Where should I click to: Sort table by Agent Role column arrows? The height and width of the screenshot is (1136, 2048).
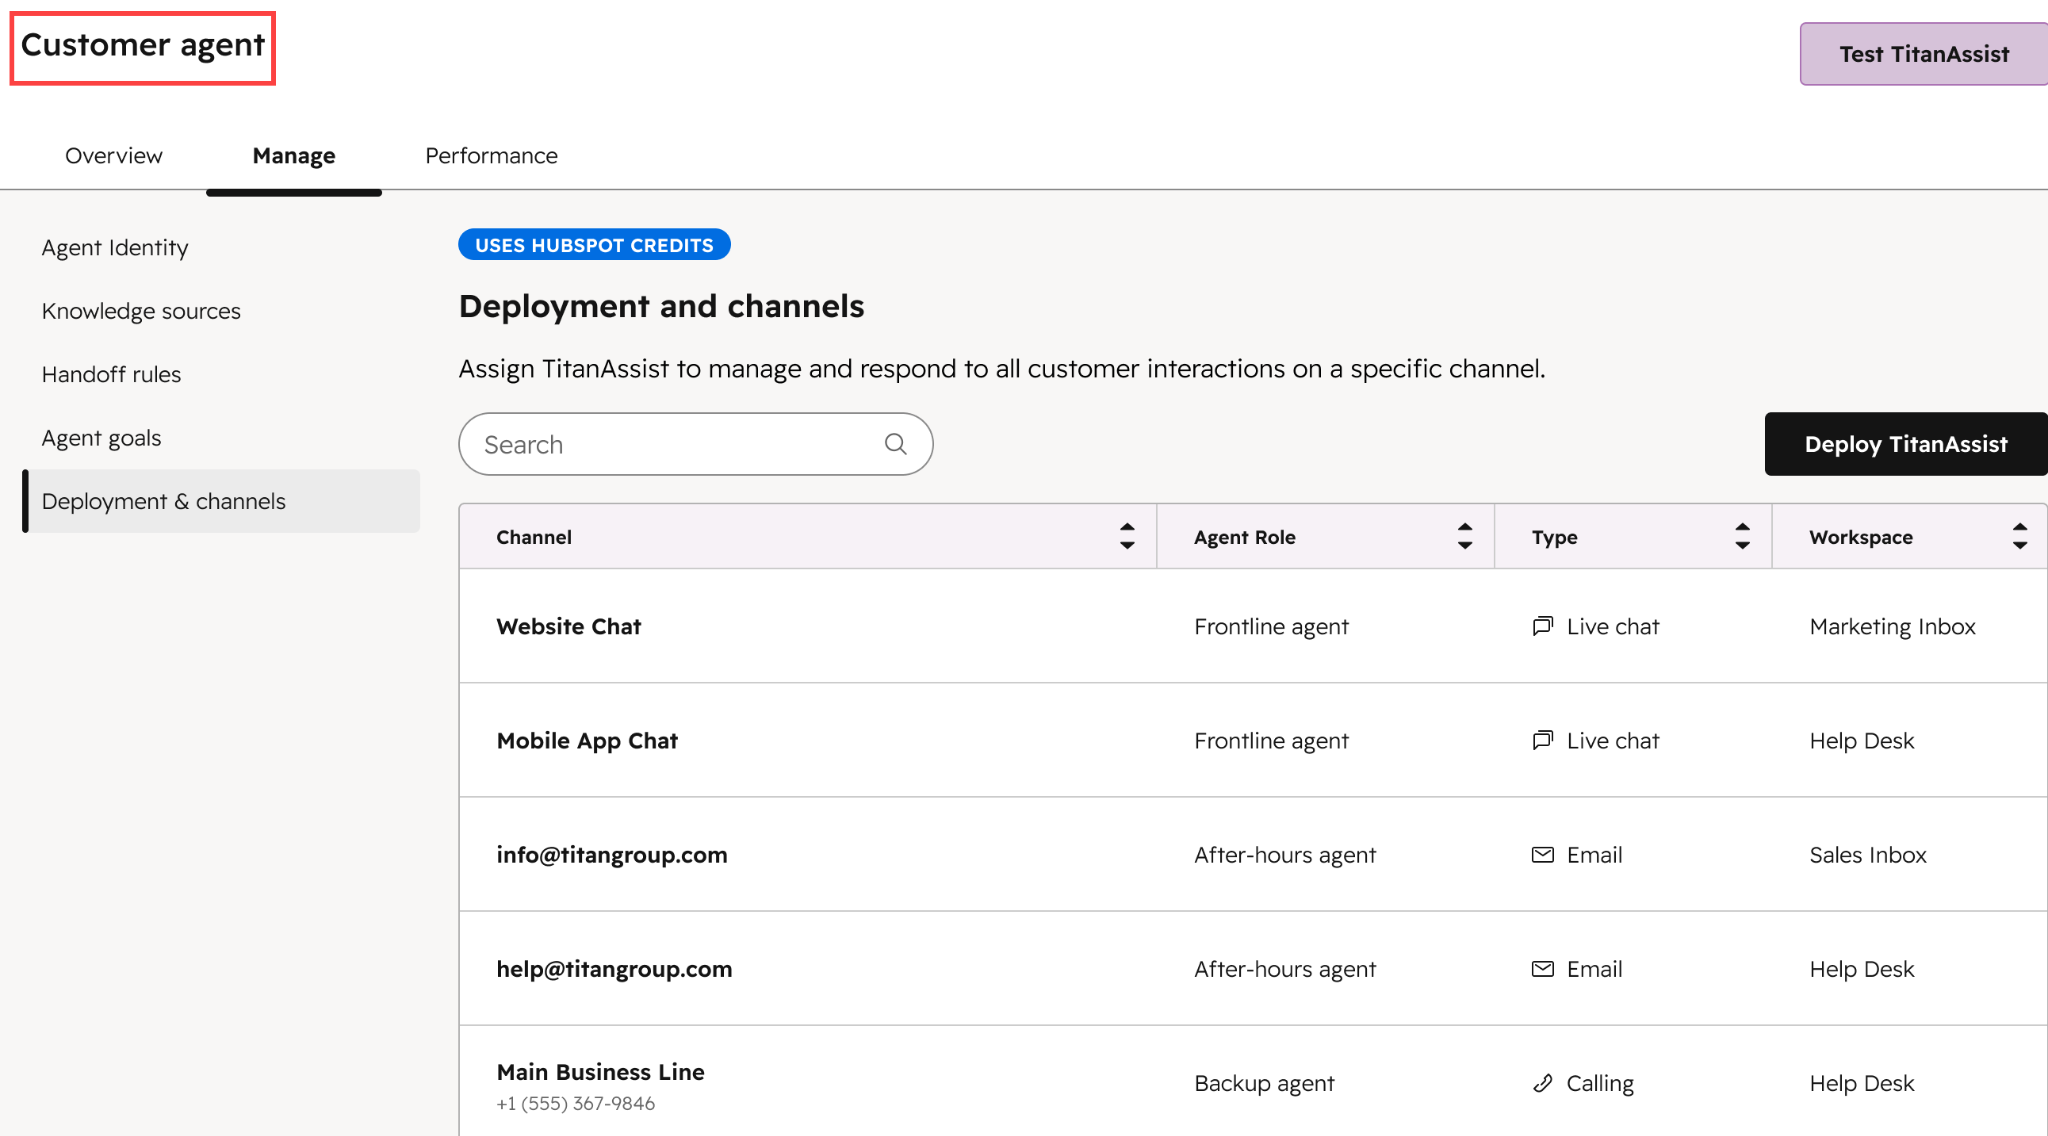(1465, 537)
